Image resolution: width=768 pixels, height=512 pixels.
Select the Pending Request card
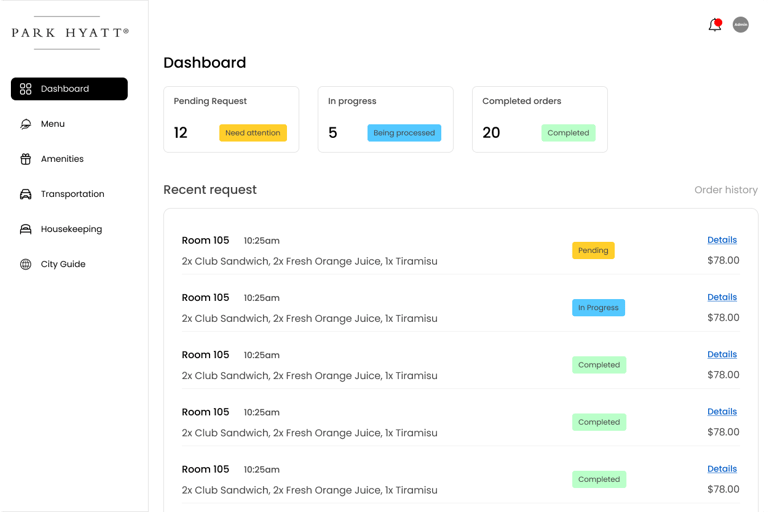[x=231, y=119]
